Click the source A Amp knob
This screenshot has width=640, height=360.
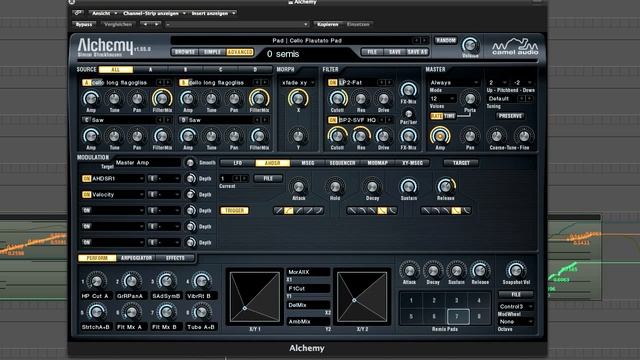pos(91,98)
